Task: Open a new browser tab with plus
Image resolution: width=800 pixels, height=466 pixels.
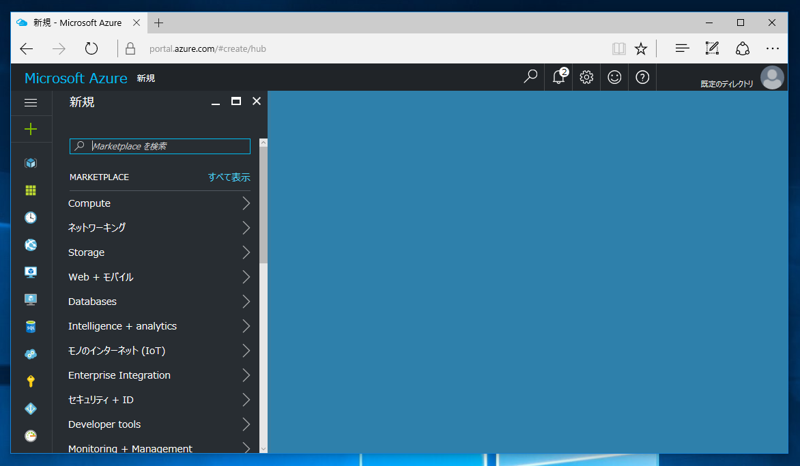Action: [x=159, y=22]
